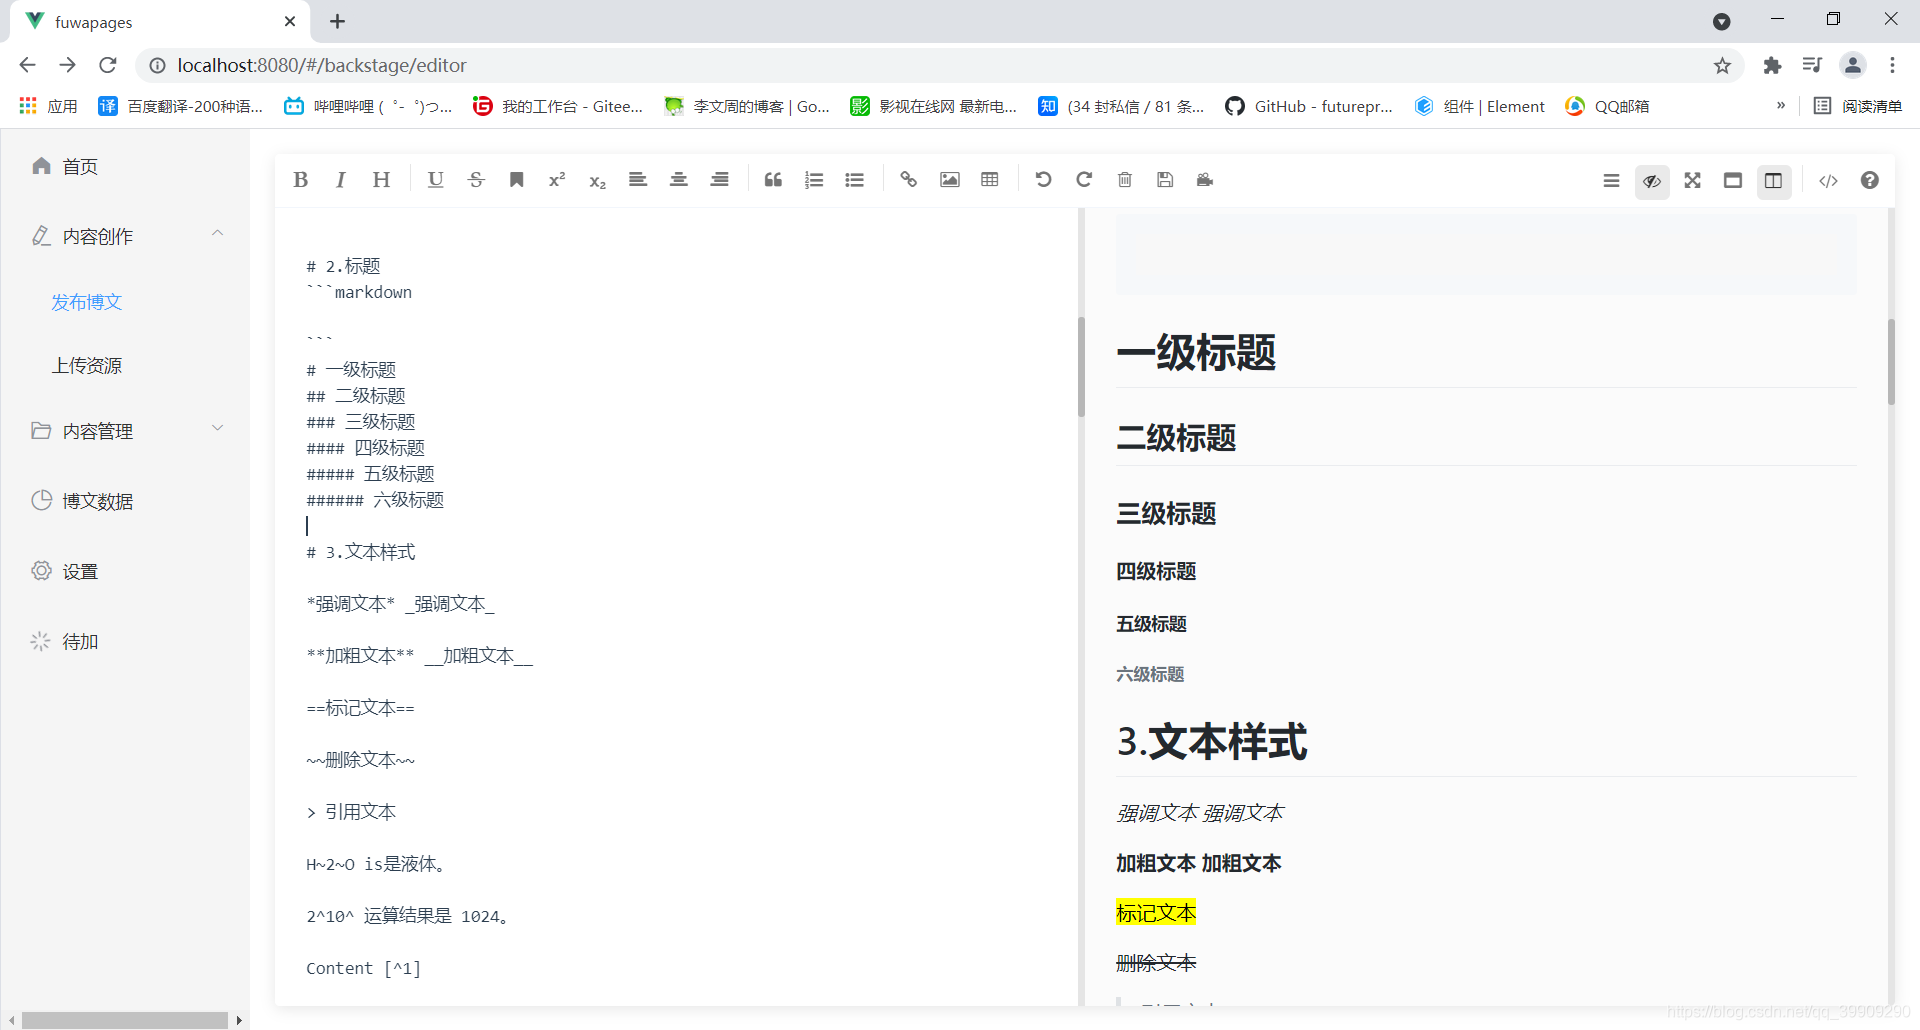The width and height of the screenshot is (1920, 1030).
Task: Click the highlighted 标记文本 in preview
Action: [x=1156, y=913]
